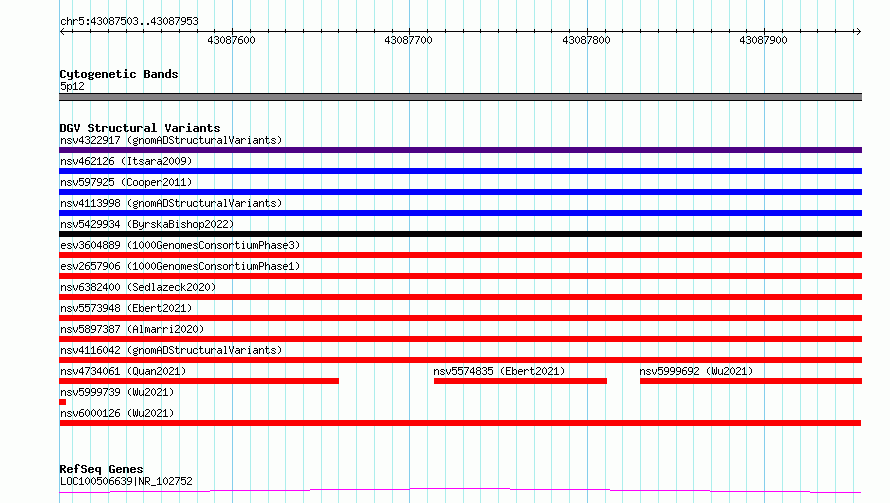890x503 pixels.
Task: Select the red nsv6382400 variant bar
Action: [460, 297]
